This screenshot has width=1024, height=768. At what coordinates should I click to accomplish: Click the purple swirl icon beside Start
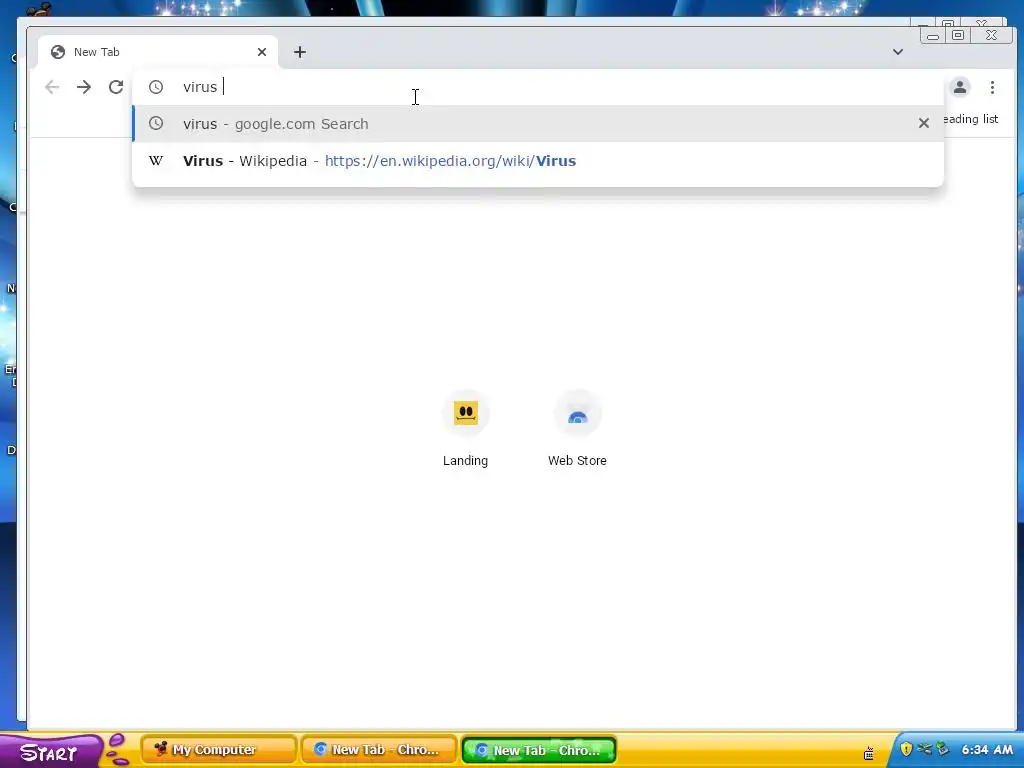click(x=118, y=750)
